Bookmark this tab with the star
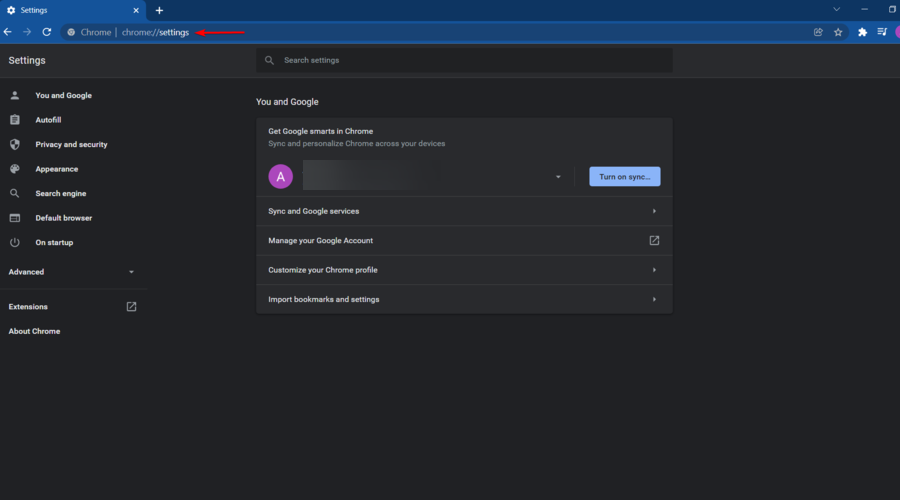Viewport: 900px width, 500px height. pos(838,32)
